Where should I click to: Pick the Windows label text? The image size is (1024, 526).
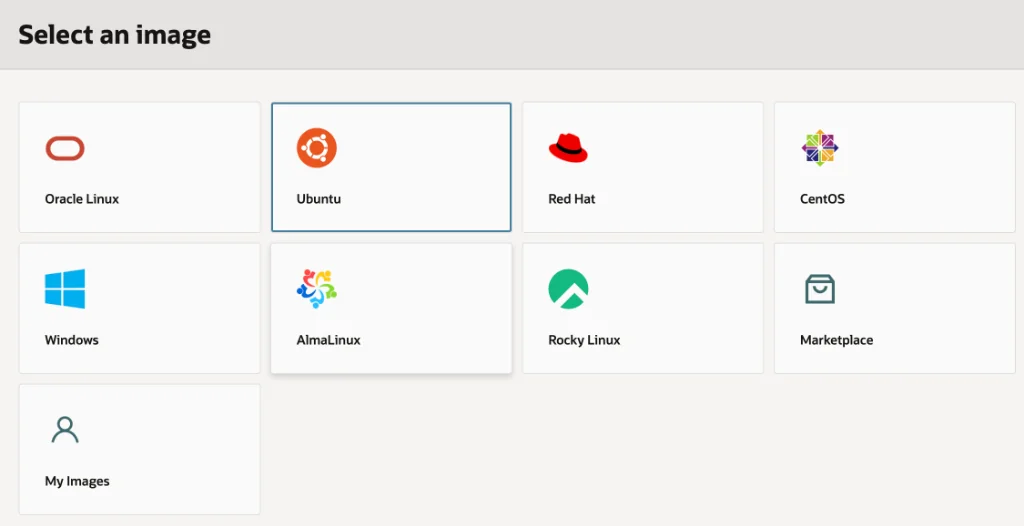72,340
